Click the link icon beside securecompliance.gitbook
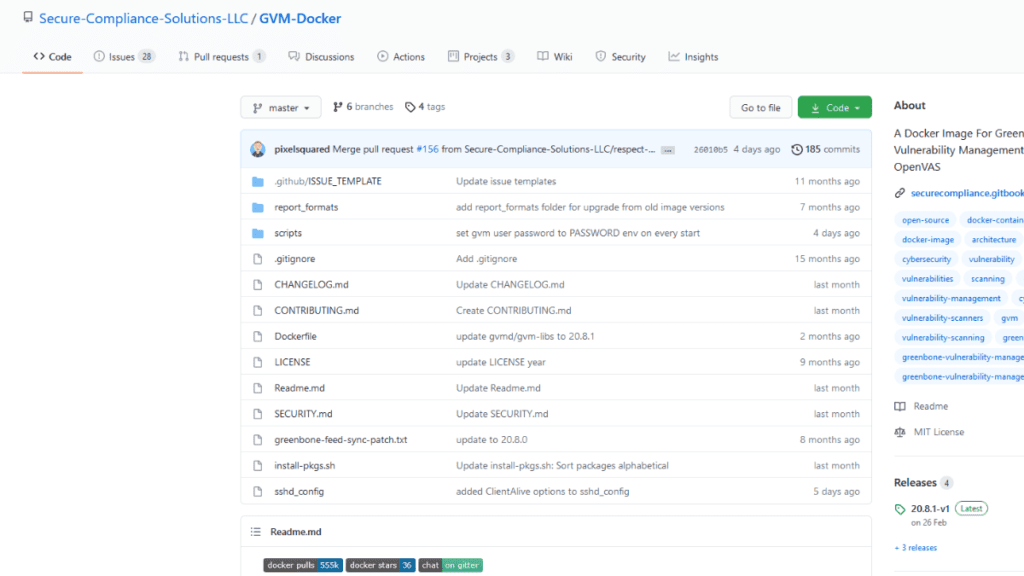 [x=900, y=193]
